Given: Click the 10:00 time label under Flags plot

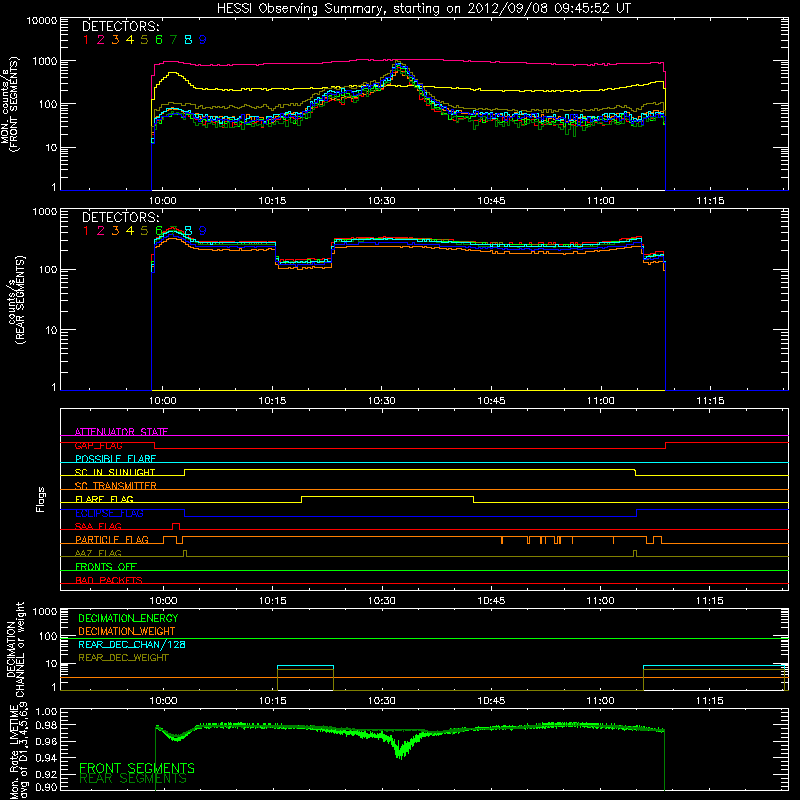Looking at the screenshot, I should point(163,601).
